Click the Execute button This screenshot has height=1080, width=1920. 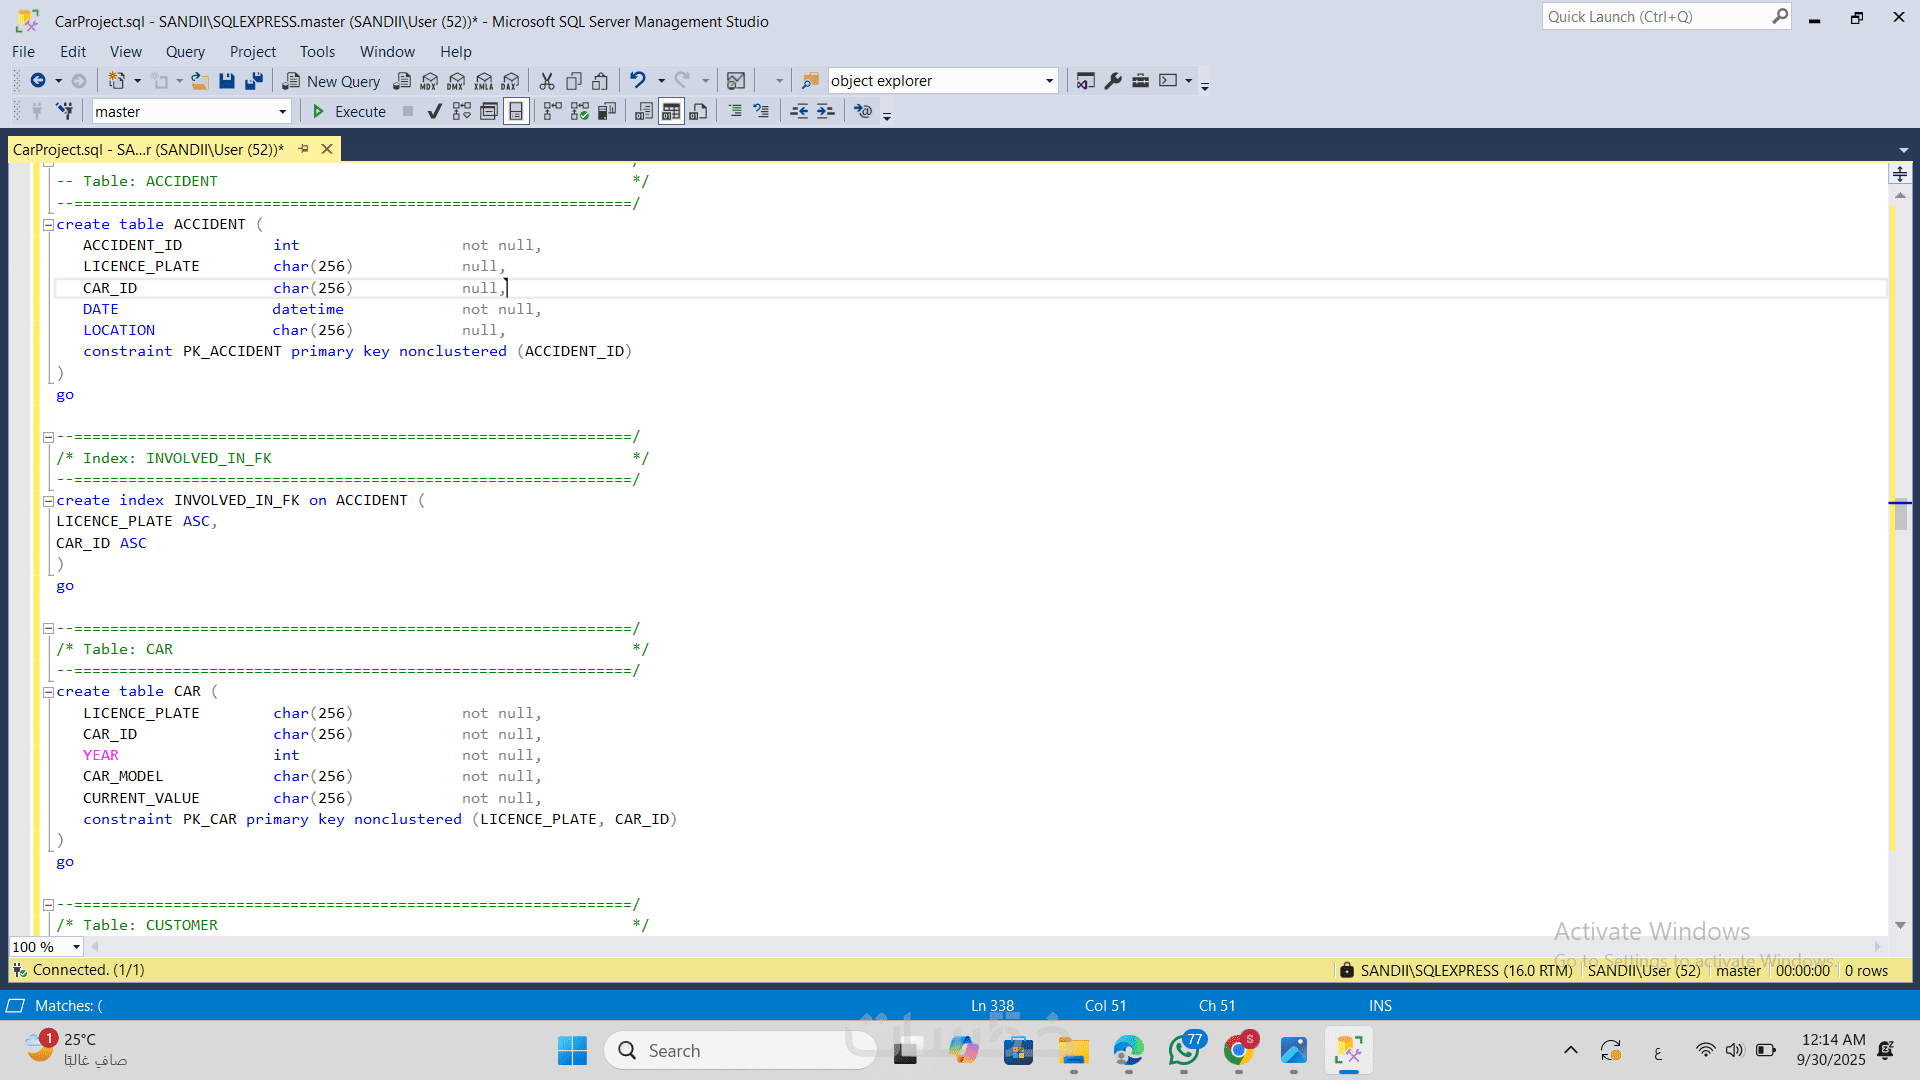click(349, 111)
